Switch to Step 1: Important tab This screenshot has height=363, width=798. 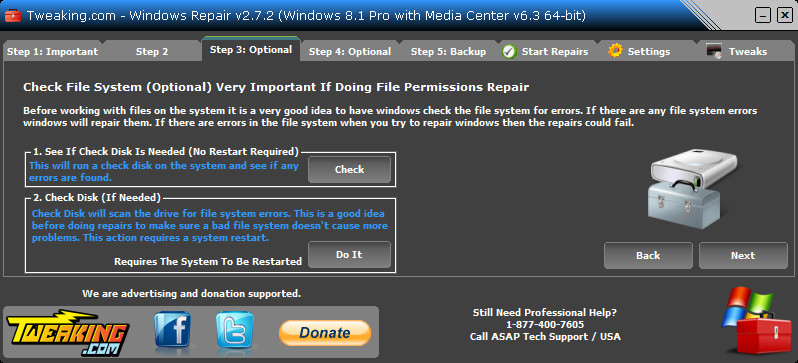coord(52,51)
